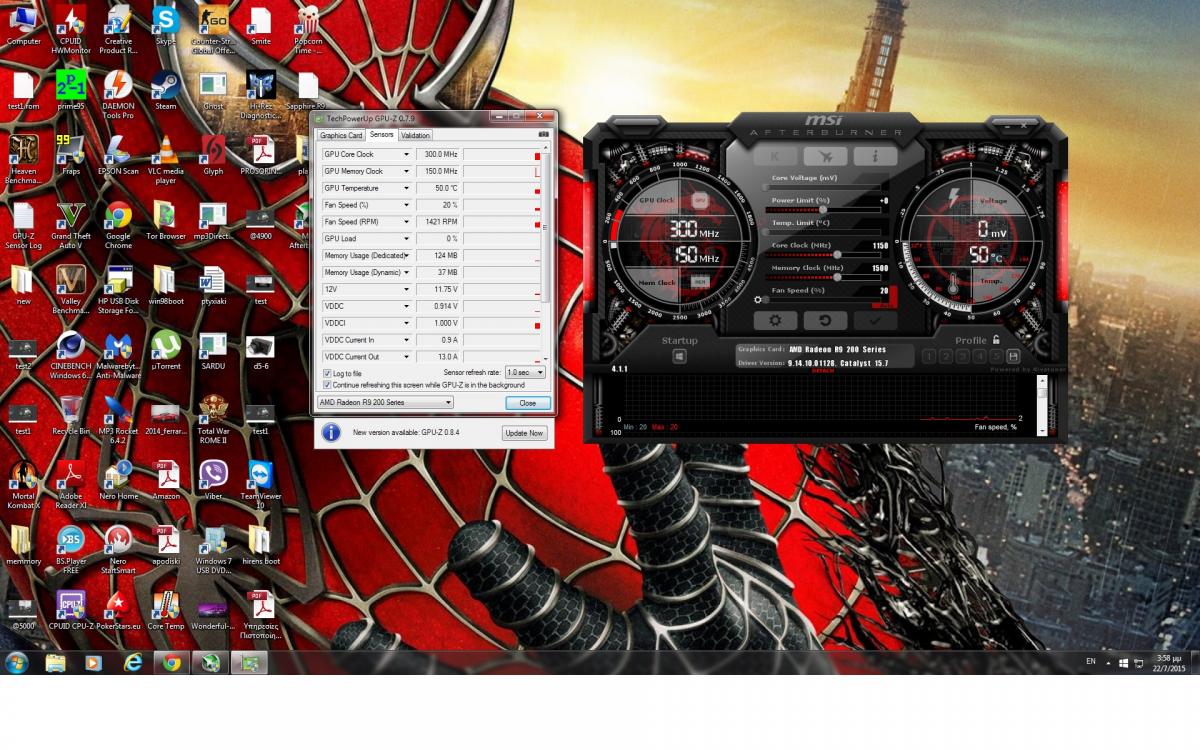Select Google Chrome desktop icon
This screenshot has height=750, width=1200.
[x=118, y=223]
